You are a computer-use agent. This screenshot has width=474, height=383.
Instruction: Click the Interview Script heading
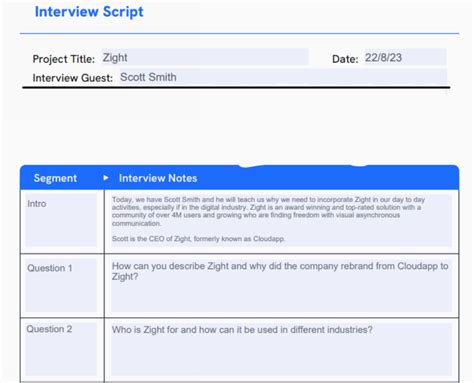point(89,12)
